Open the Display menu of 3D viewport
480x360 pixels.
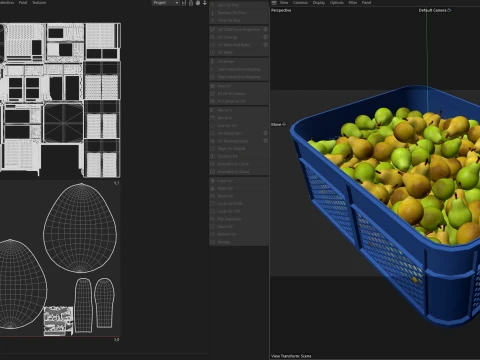319,2
